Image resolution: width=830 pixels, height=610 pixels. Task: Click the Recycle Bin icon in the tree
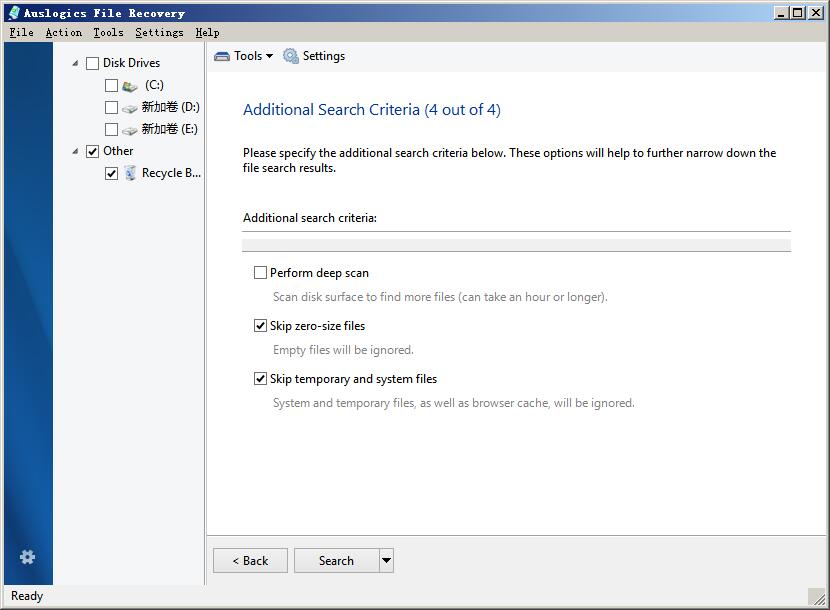130,173
